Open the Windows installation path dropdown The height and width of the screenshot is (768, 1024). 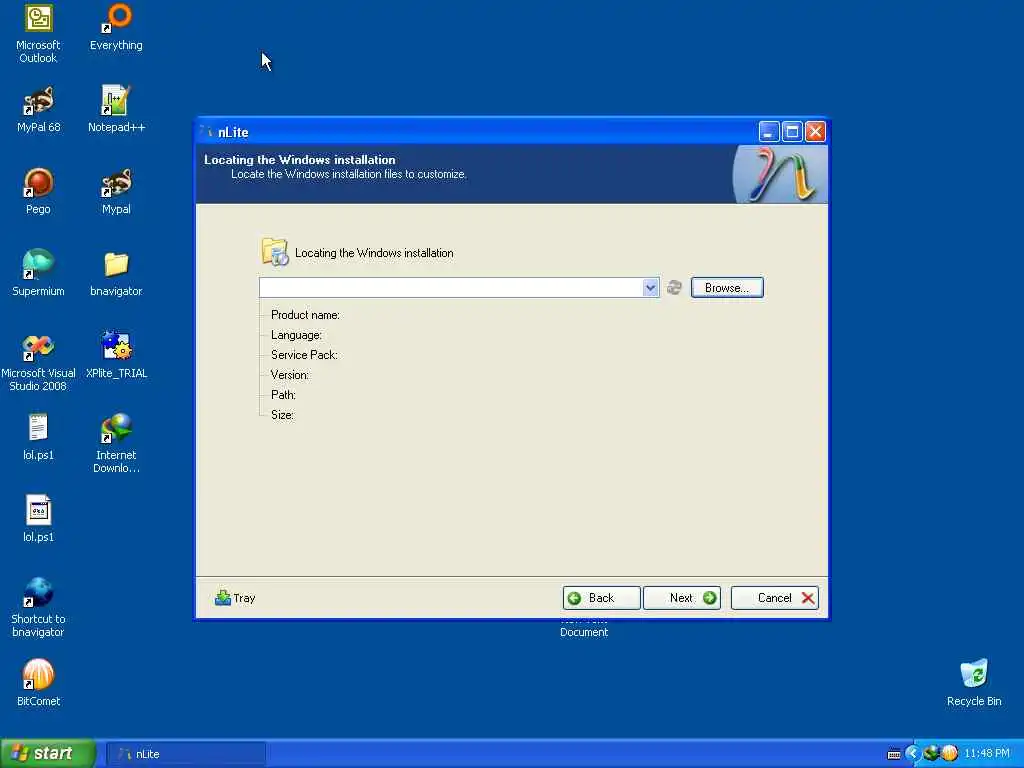pyautogui.click(x=650, y=287)
